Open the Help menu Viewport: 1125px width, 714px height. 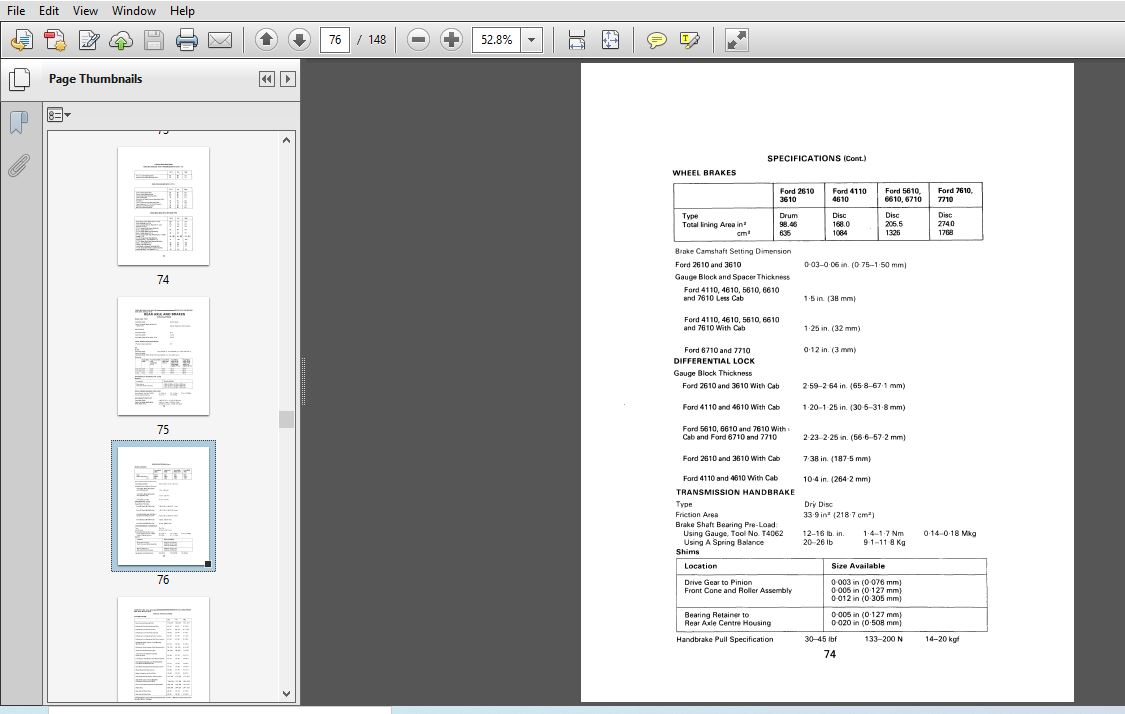[182, 11]
